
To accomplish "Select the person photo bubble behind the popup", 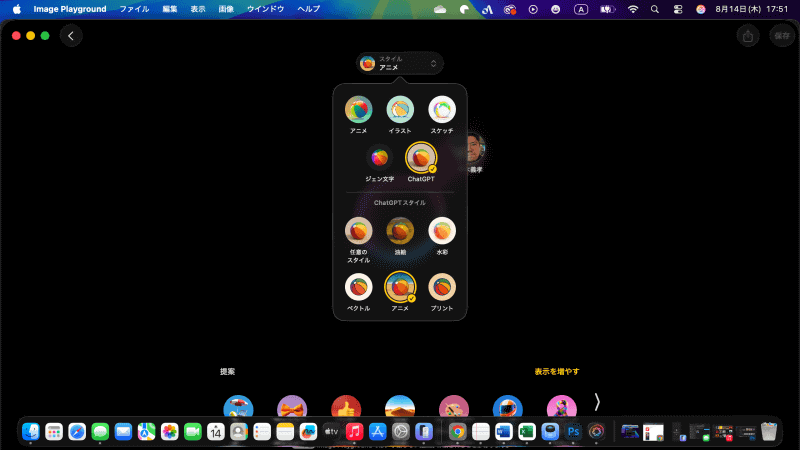I will tap(476, 148).
